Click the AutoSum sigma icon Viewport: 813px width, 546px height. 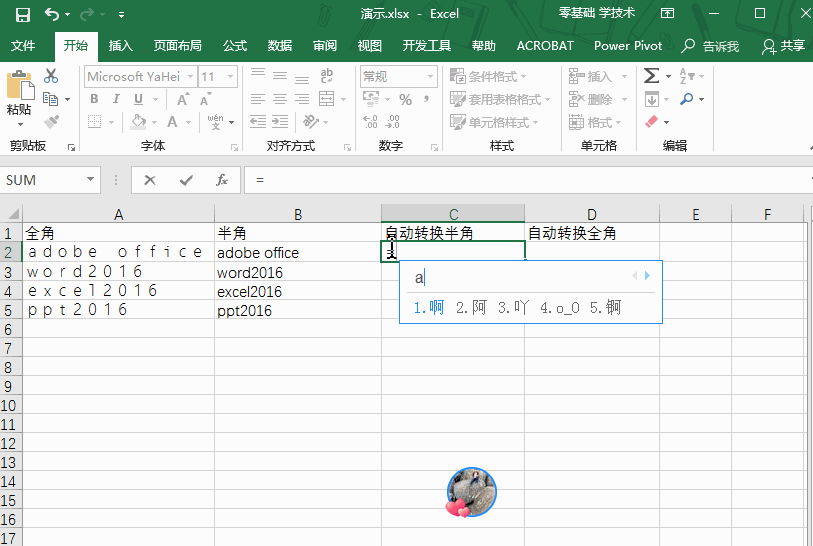point(652,76)
